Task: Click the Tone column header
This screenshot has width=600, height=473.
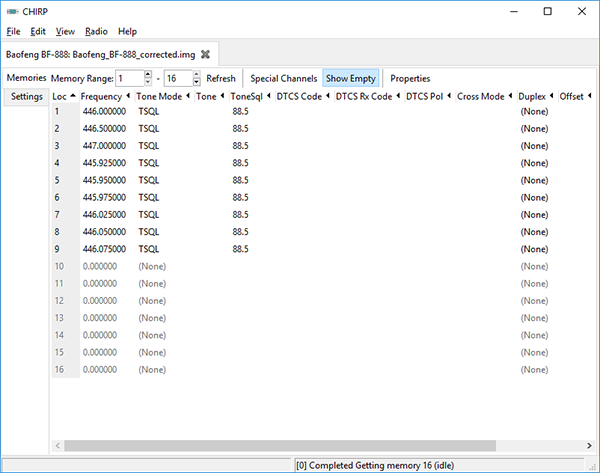Action: coord(210,96)
